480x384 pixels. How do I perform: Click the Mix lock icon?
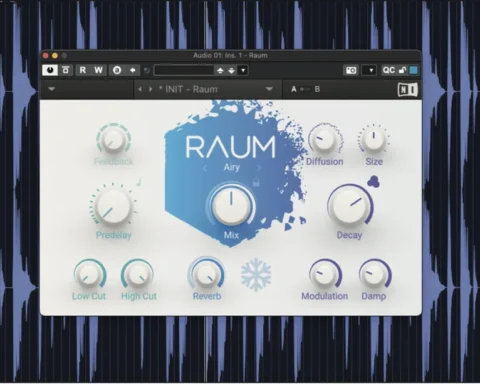click(x=256, y=182)
